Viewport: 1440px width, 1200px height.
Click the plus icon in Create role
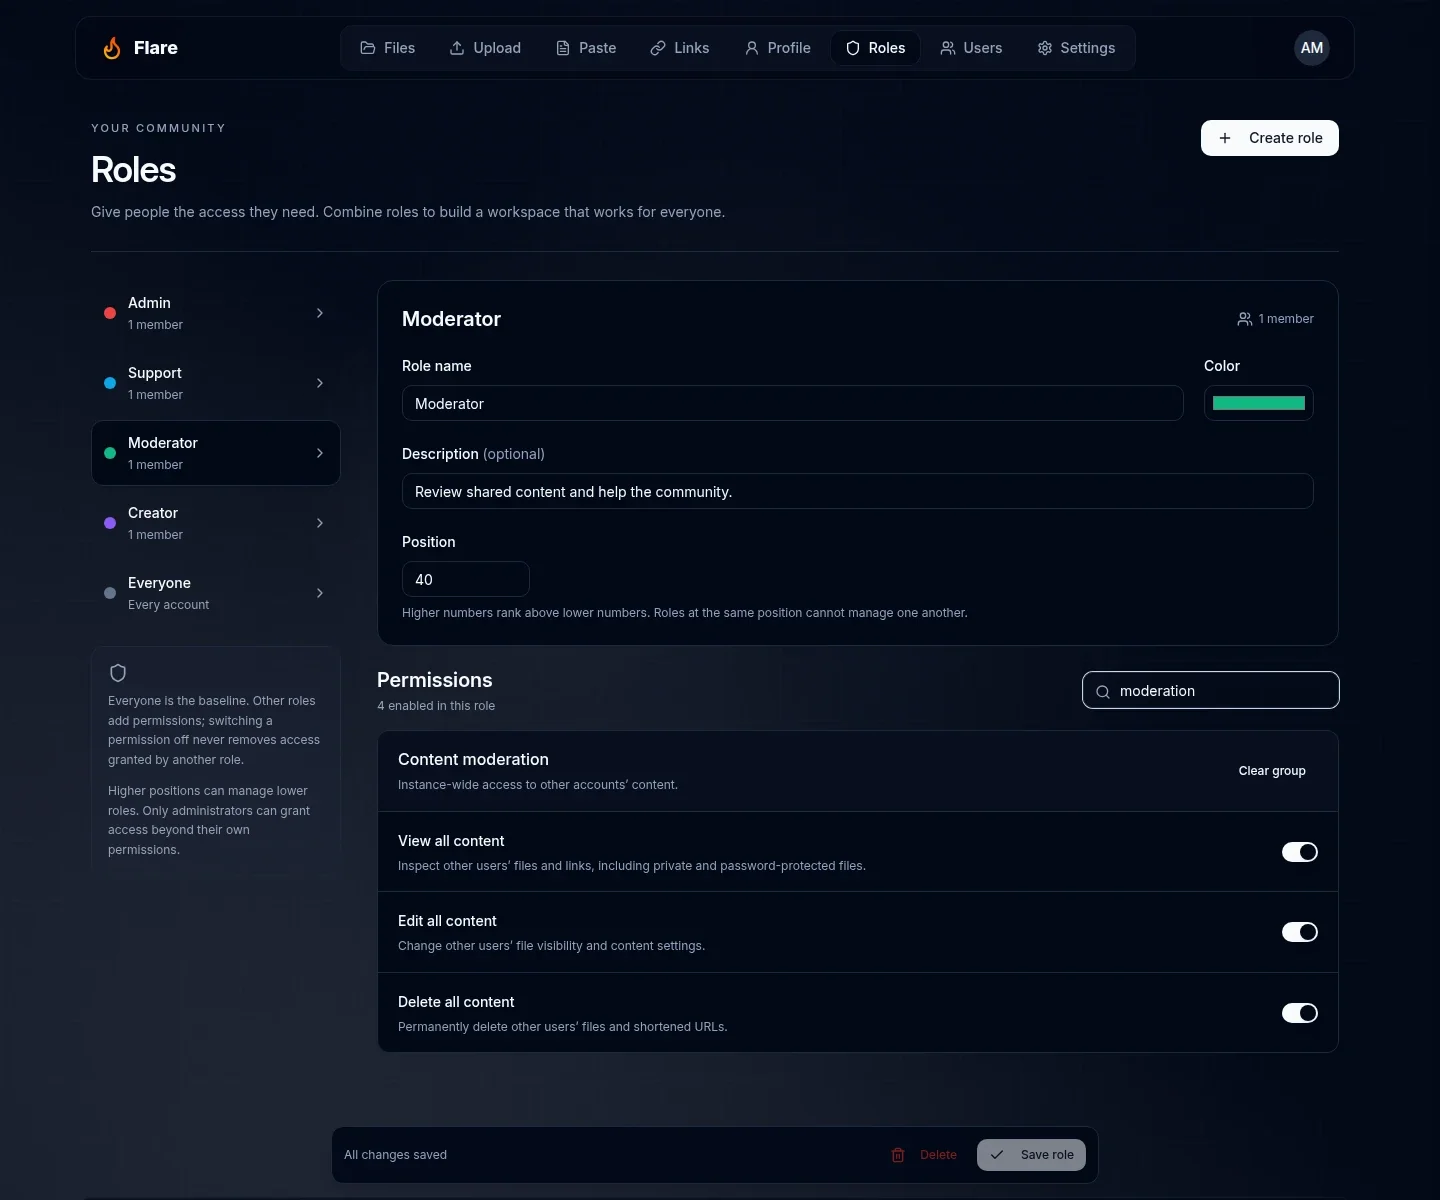pos(1225,138)
